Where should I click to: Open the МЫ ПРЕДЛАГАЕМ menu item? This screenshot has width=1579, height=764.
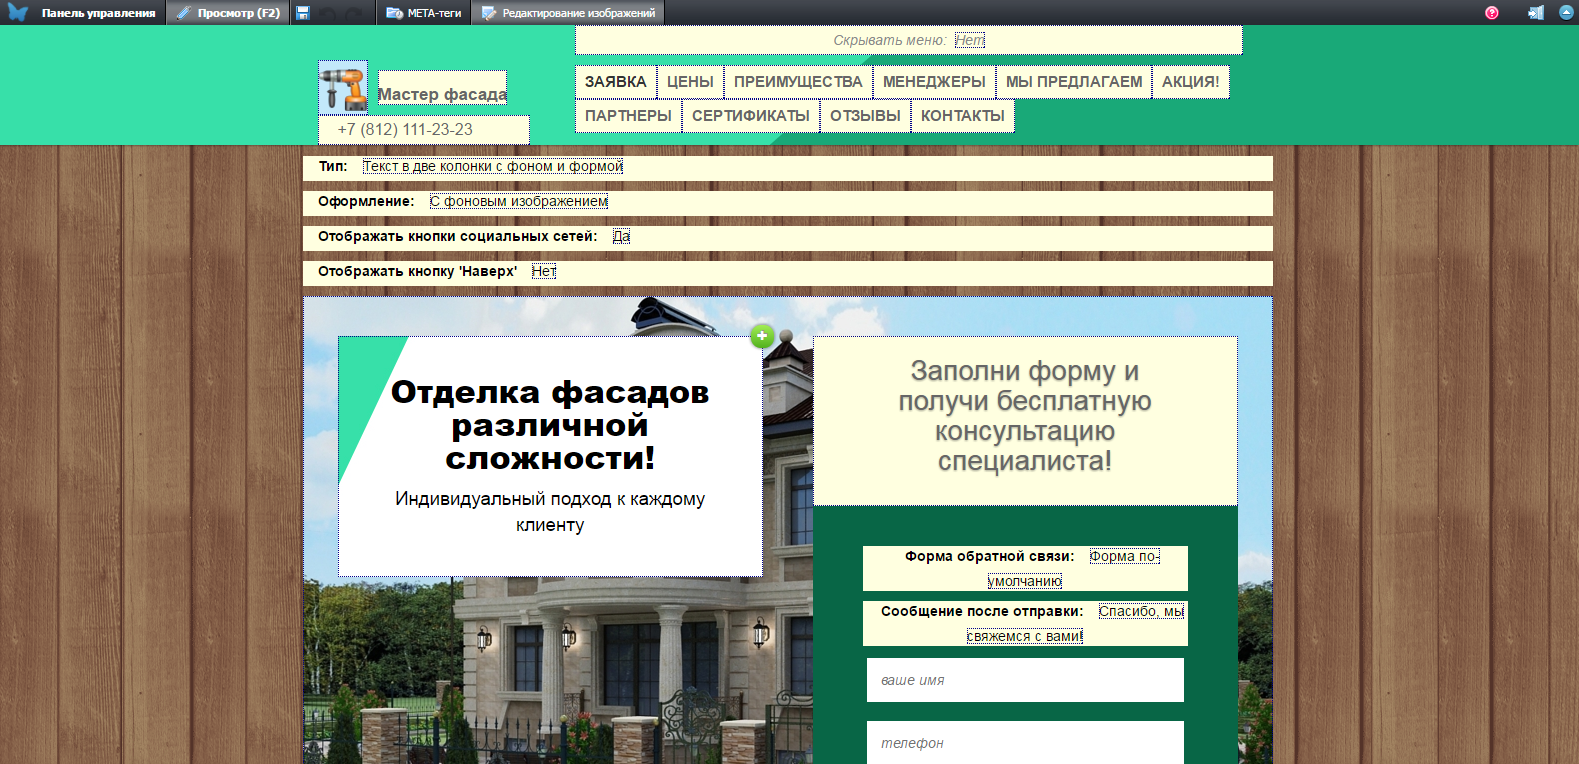[1074, 82]
